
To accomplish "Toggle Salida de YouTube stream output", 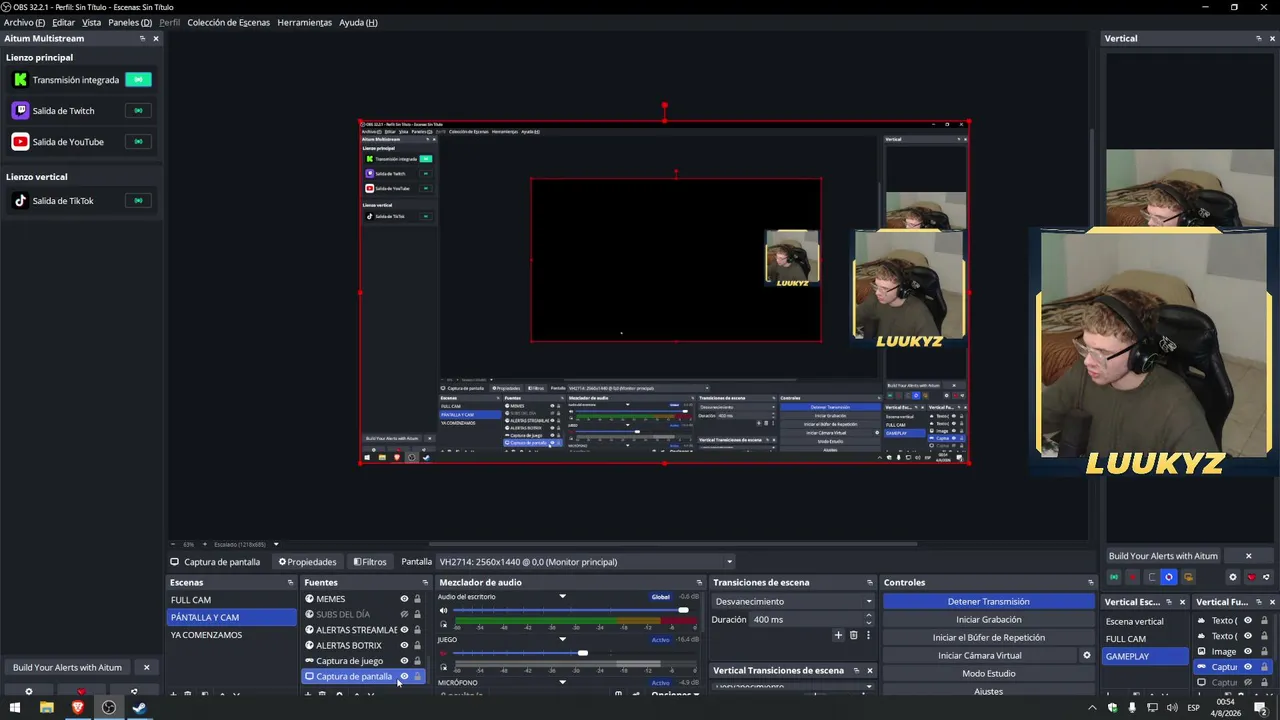I will [x=138, y=142].
